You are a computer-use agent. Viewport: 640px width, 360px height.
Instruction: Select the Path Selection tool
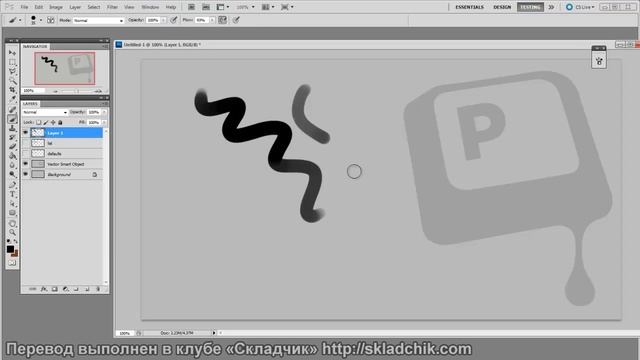12,203
